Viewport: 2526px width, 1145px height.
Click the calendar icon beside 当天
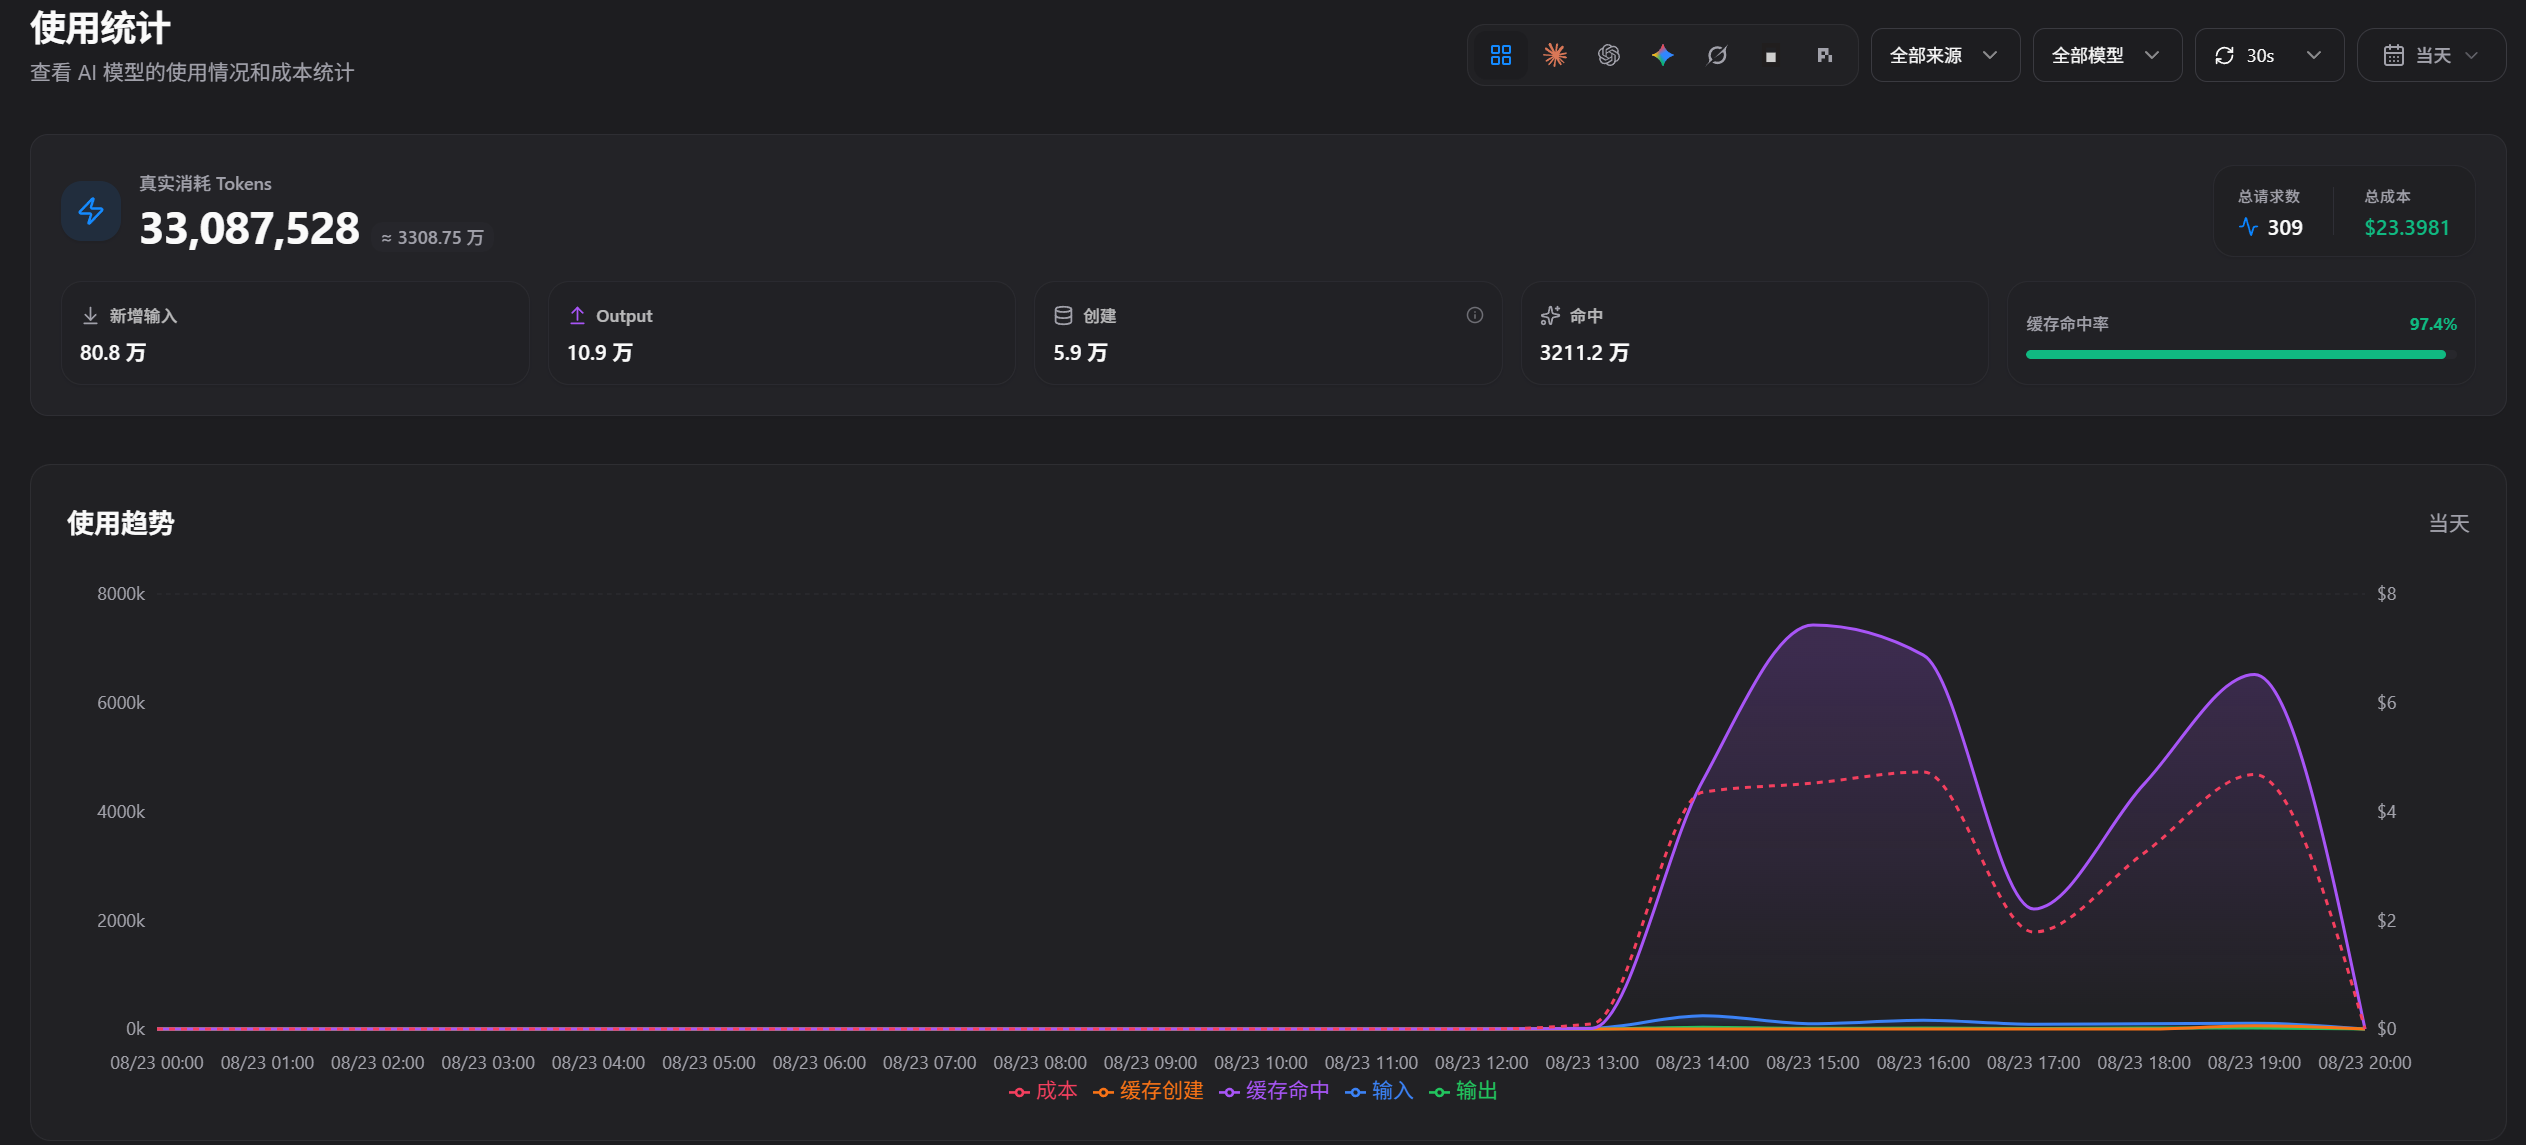(2393, 55)
